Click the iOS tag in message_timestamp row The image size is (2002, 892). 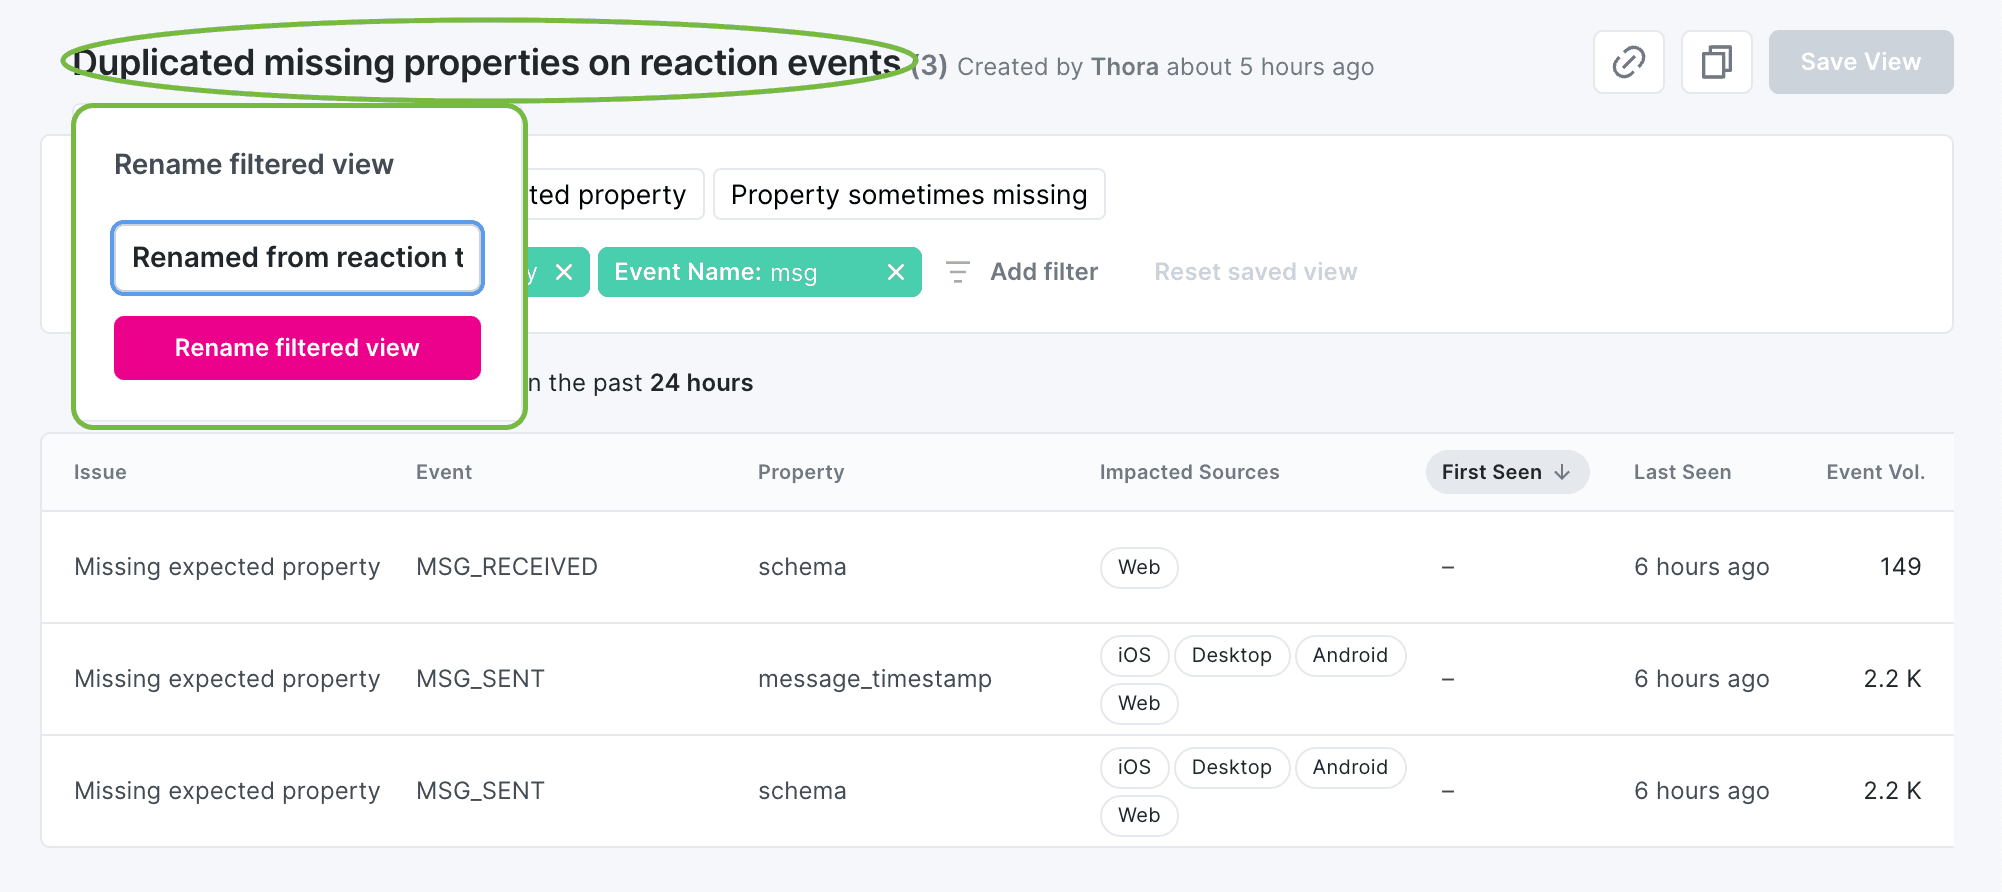pos(1134,655)
